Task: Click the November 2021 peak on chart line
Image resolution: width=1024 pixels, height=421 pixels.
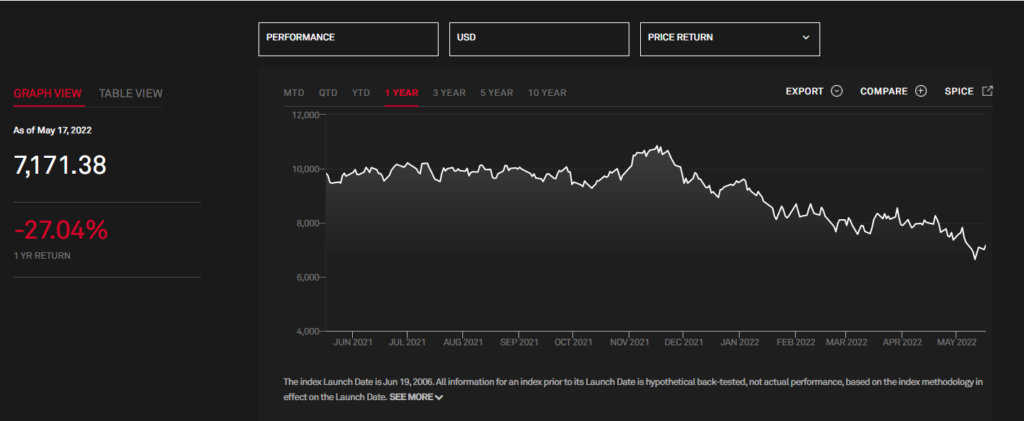Action: 658,147
